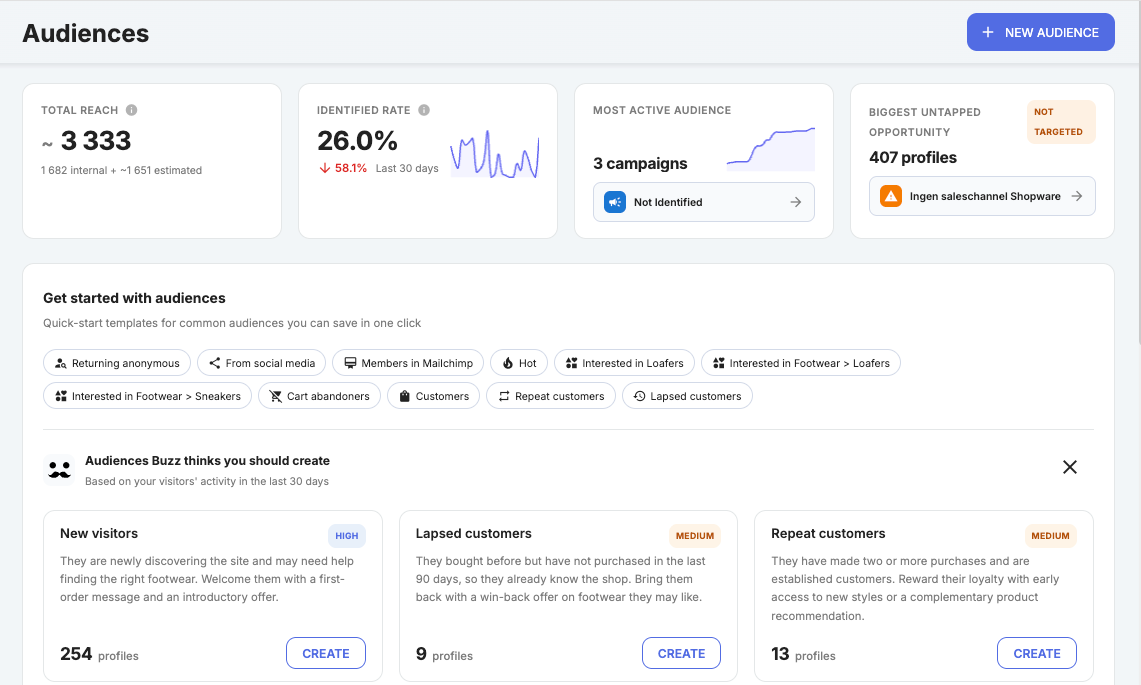Image resolution: width=1141 pixels, height=685 pixels.
Task: Click category icon on Footwear > Sneakers chip
Action: tap(61, 395)
